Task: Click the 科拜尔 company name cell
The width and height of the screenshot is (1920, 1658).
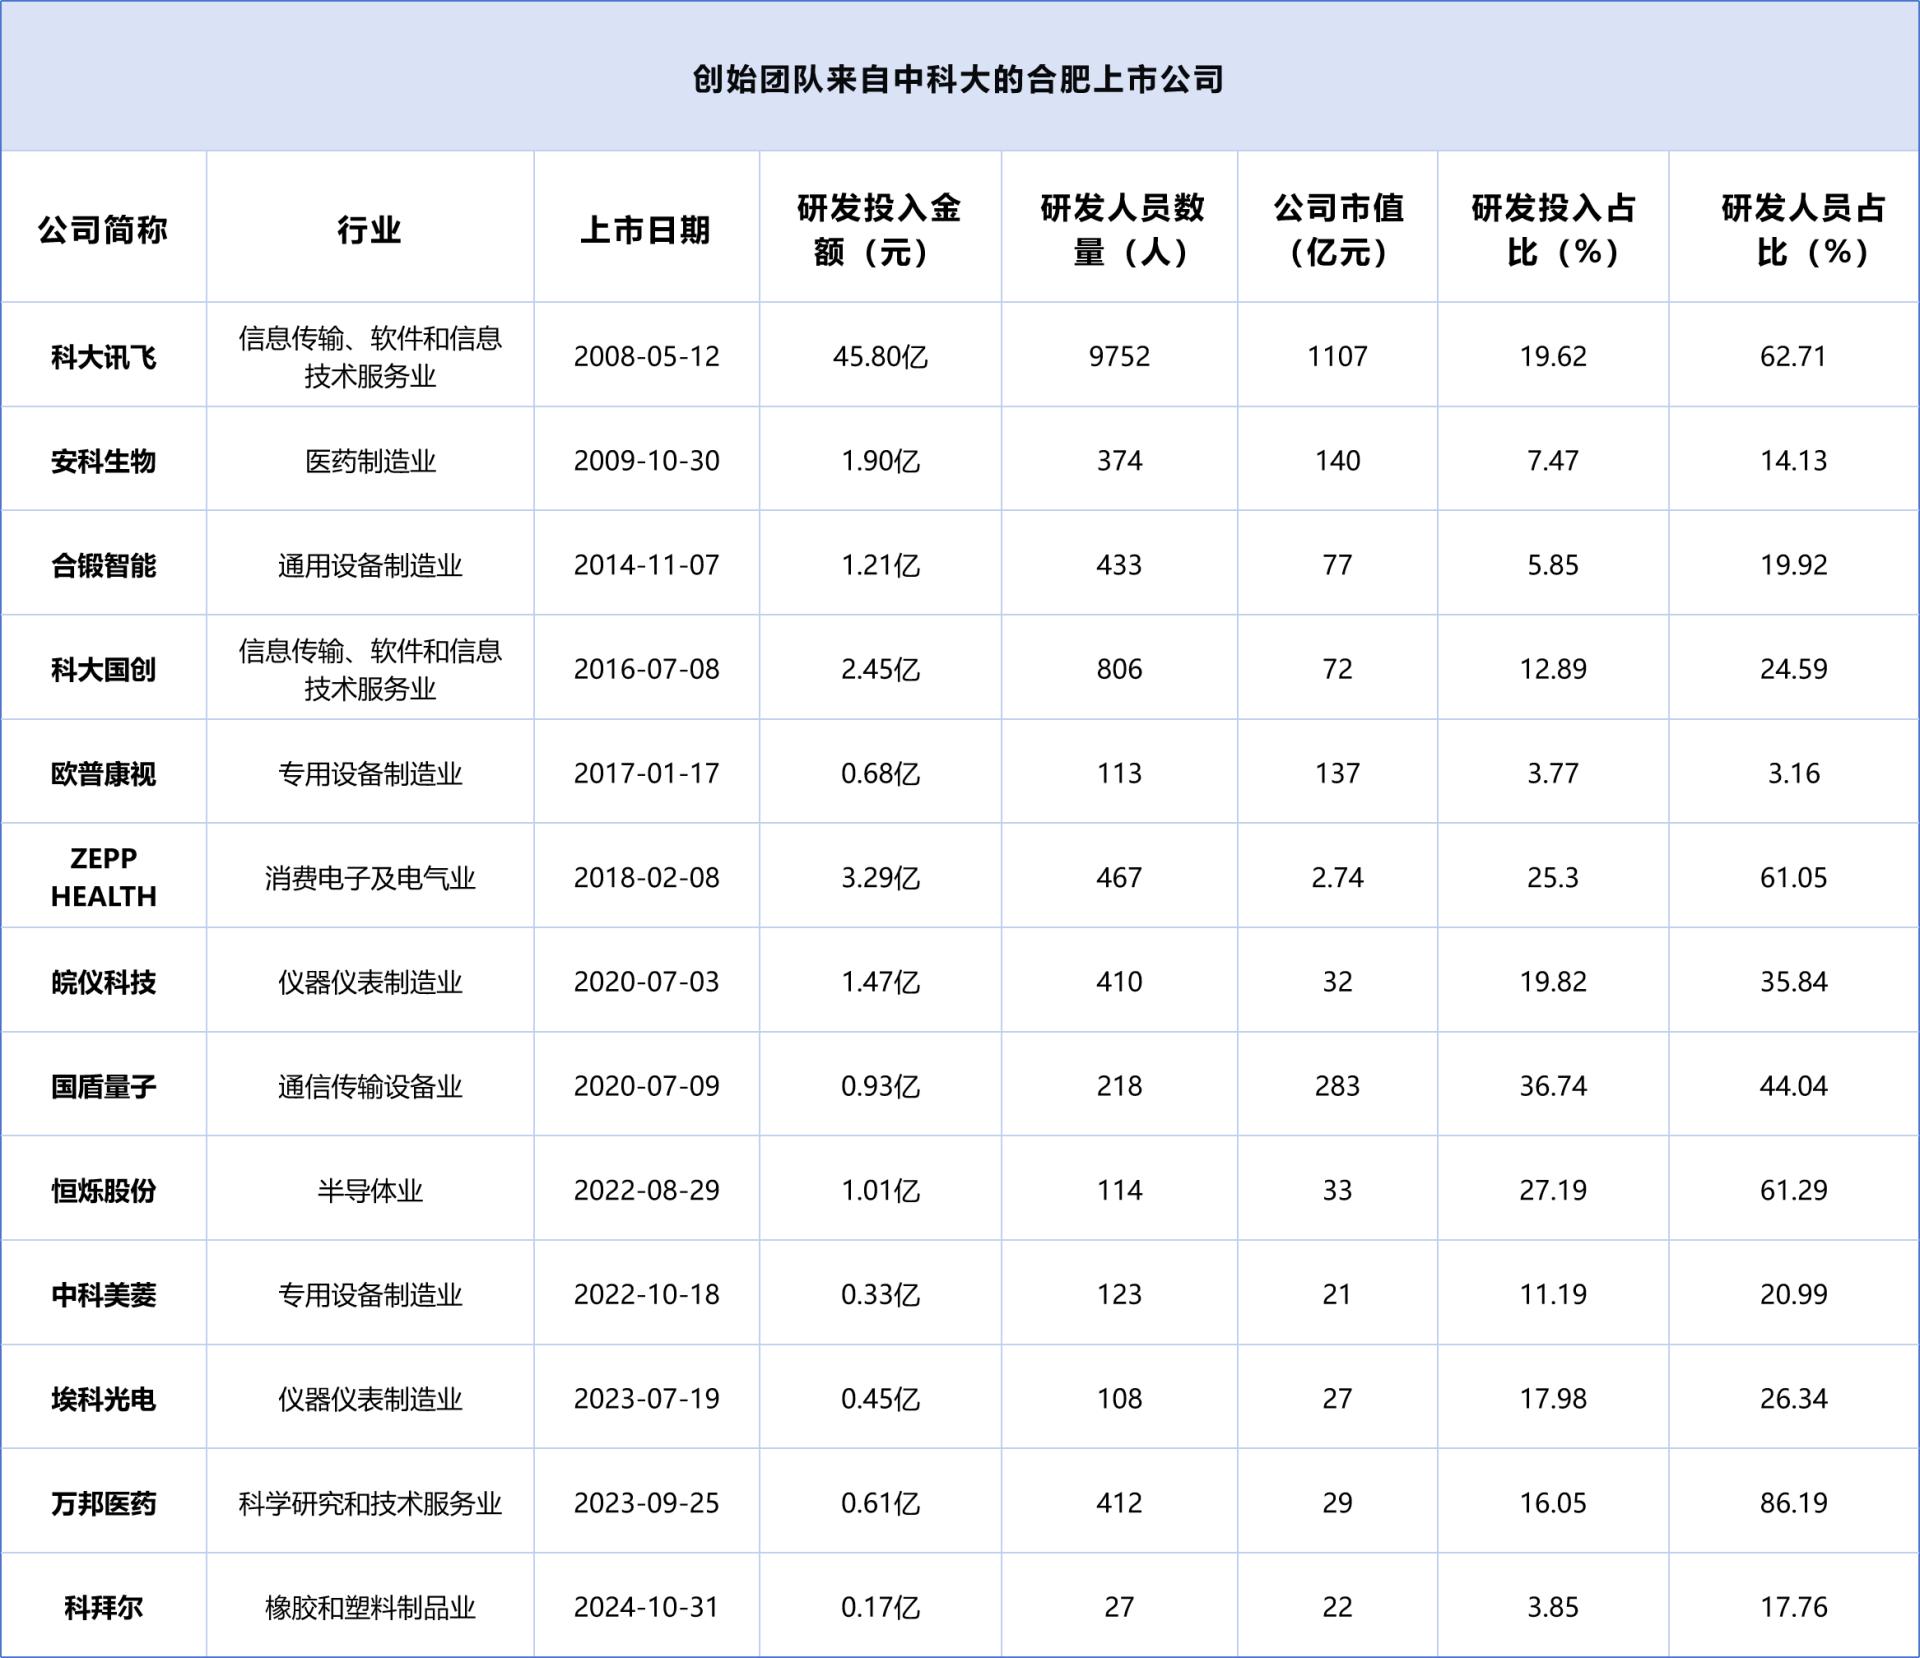Action: 103,1607
